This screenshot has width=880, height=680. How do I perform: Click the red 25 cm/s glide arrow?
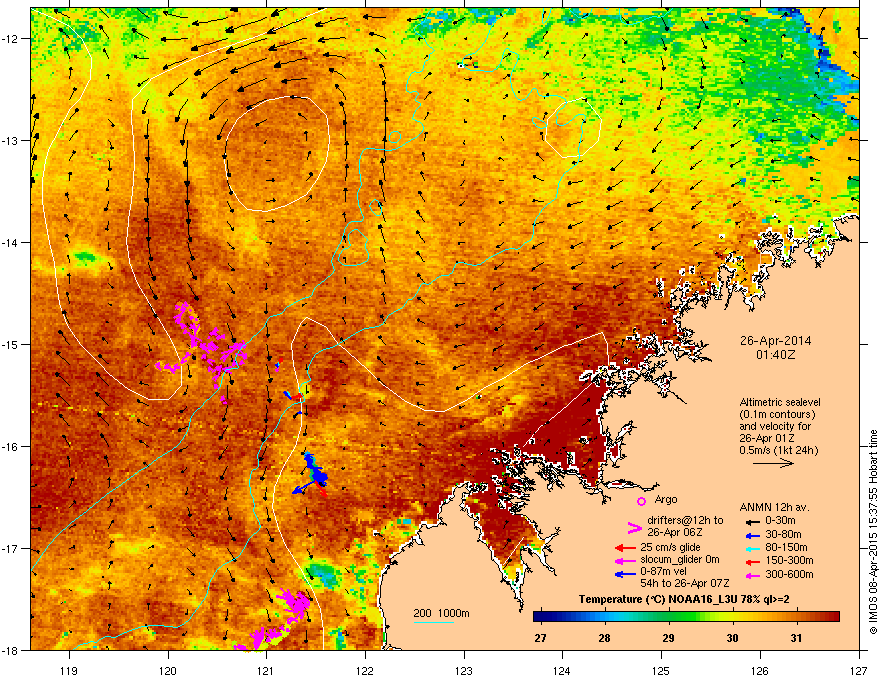click(625, 548)
